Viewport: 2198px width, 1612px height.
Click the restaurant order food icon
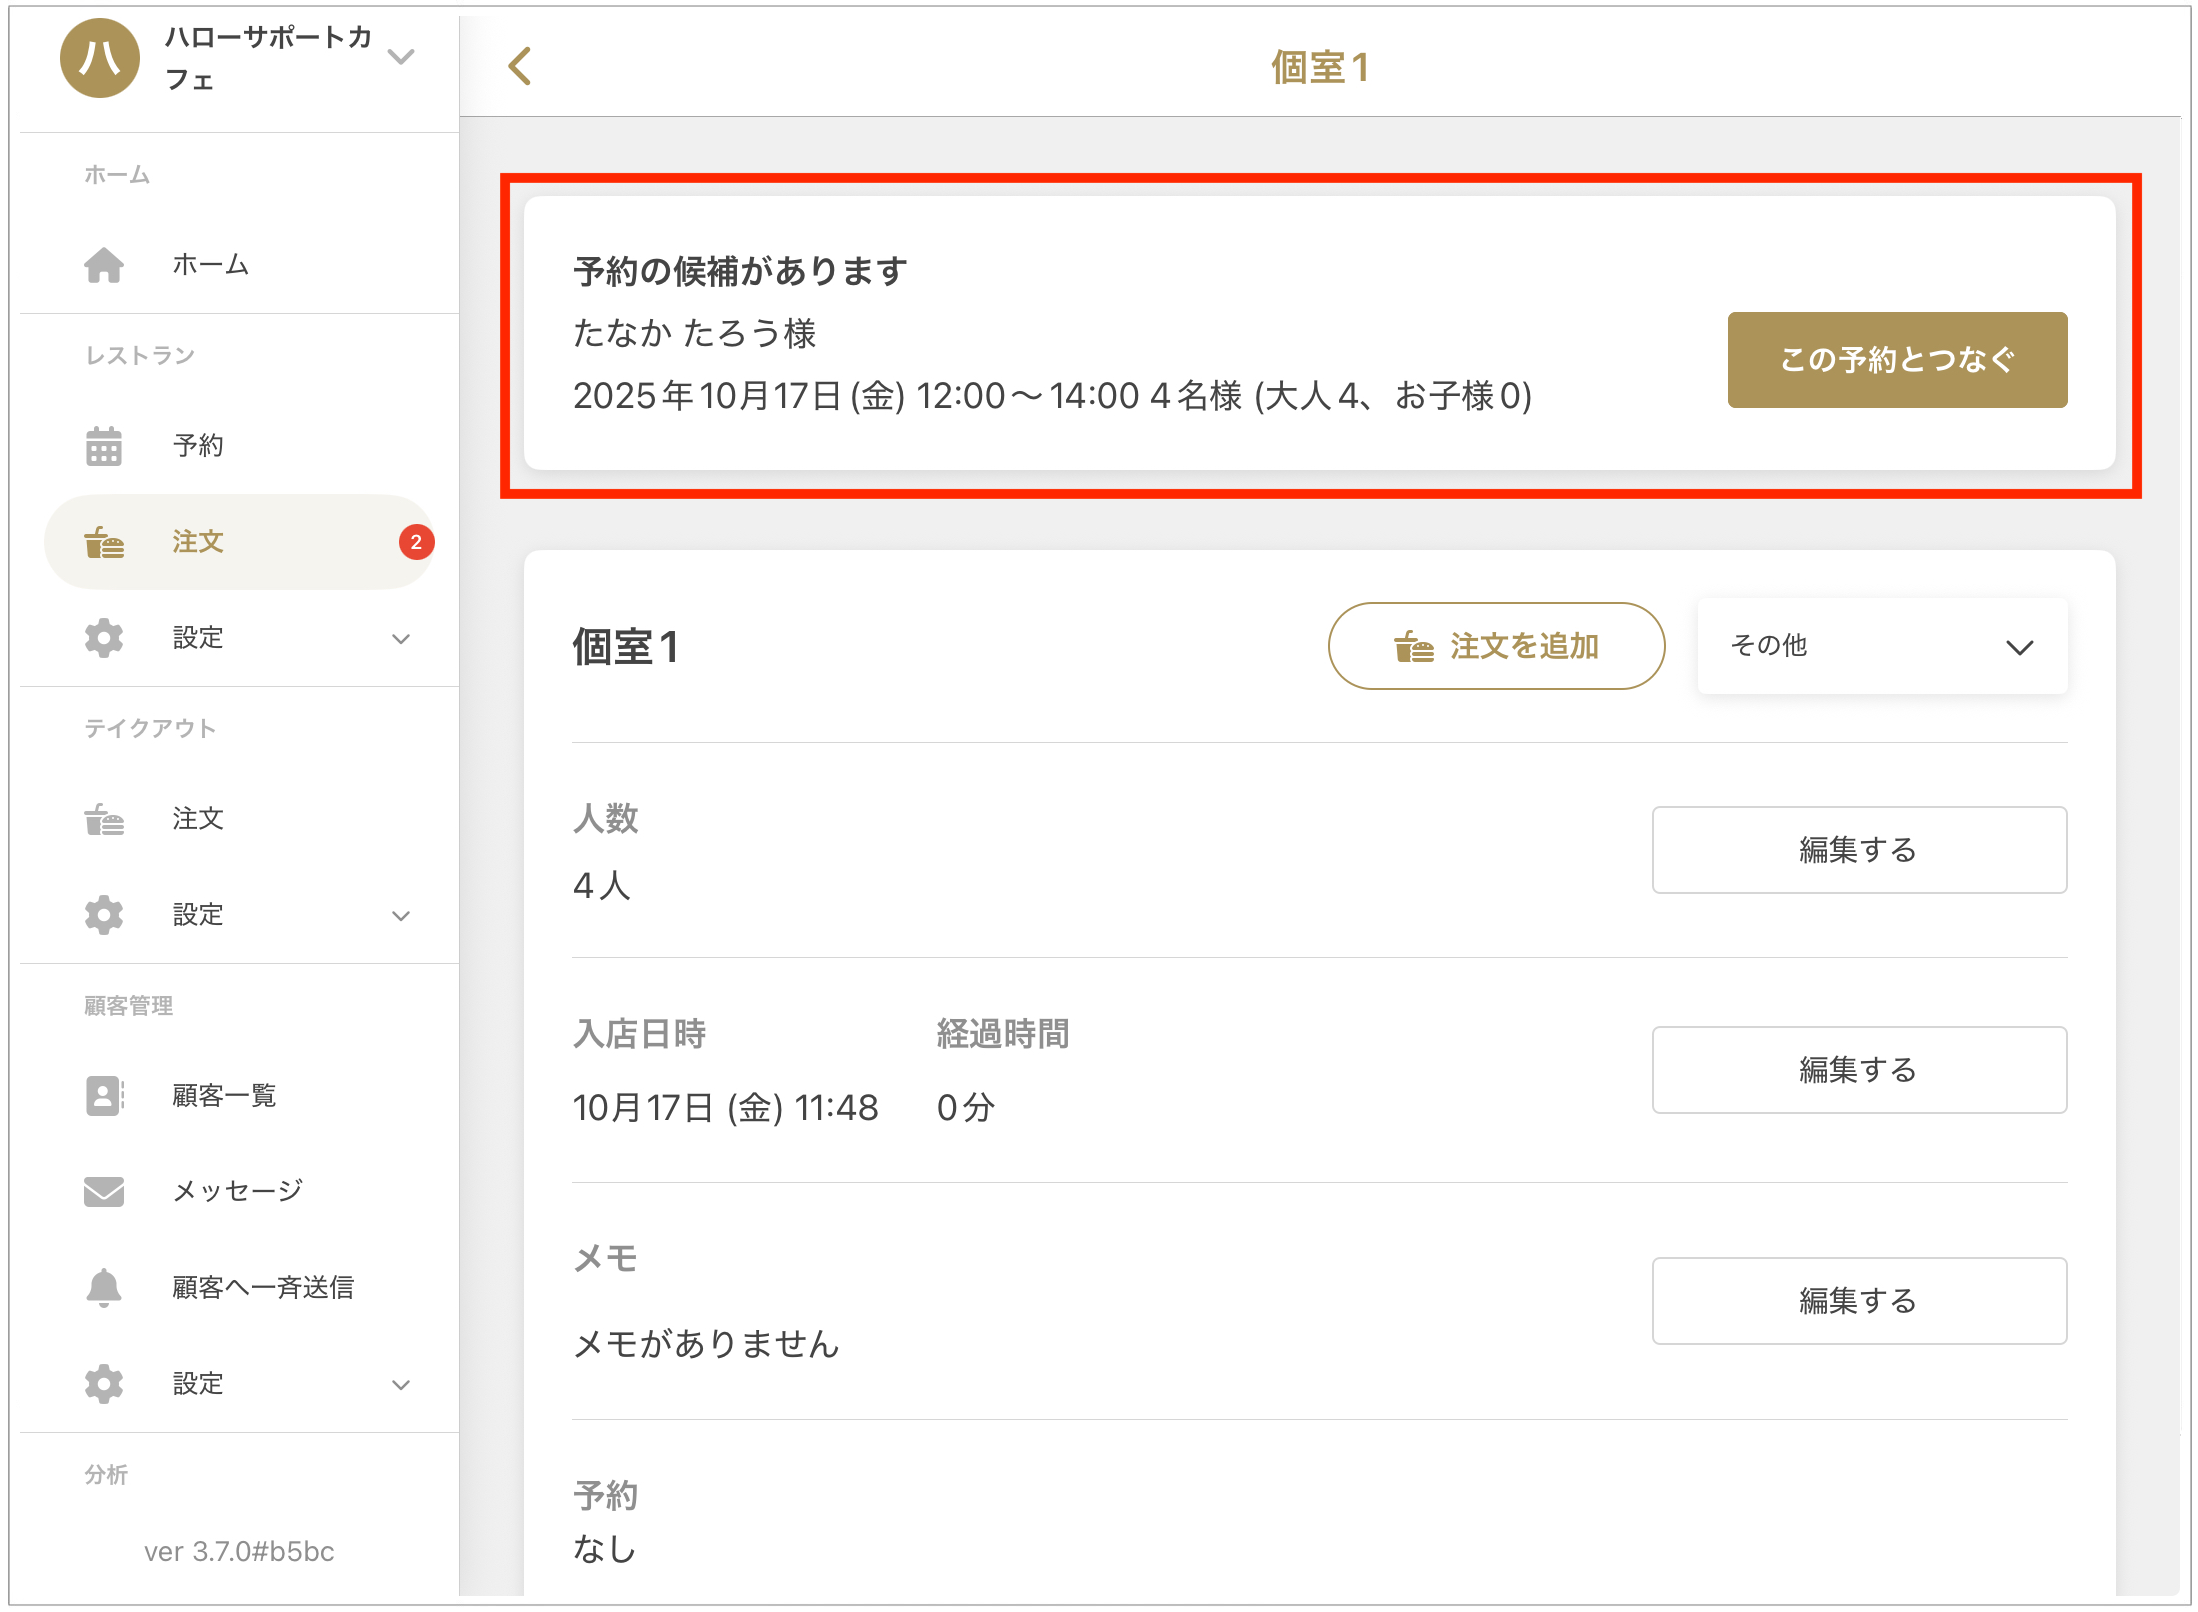(104, 542)
